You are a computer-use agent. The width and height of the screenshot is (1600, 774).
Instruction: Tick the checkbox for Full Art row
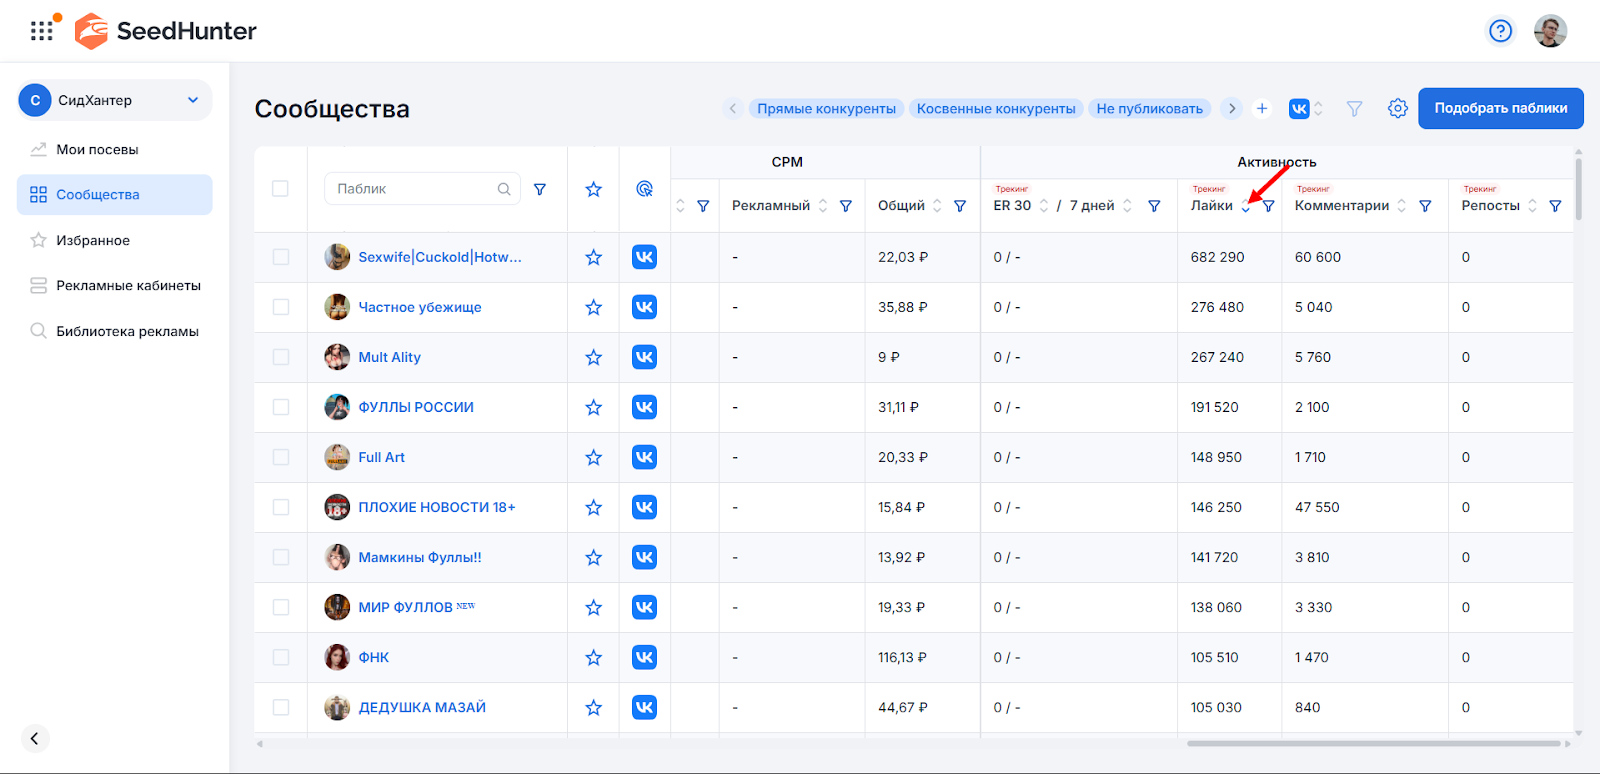[x=281, y=457]
